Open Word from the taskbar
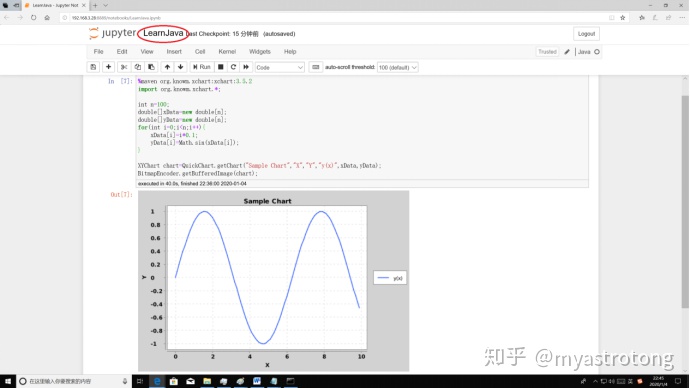 tap(257, 381)
